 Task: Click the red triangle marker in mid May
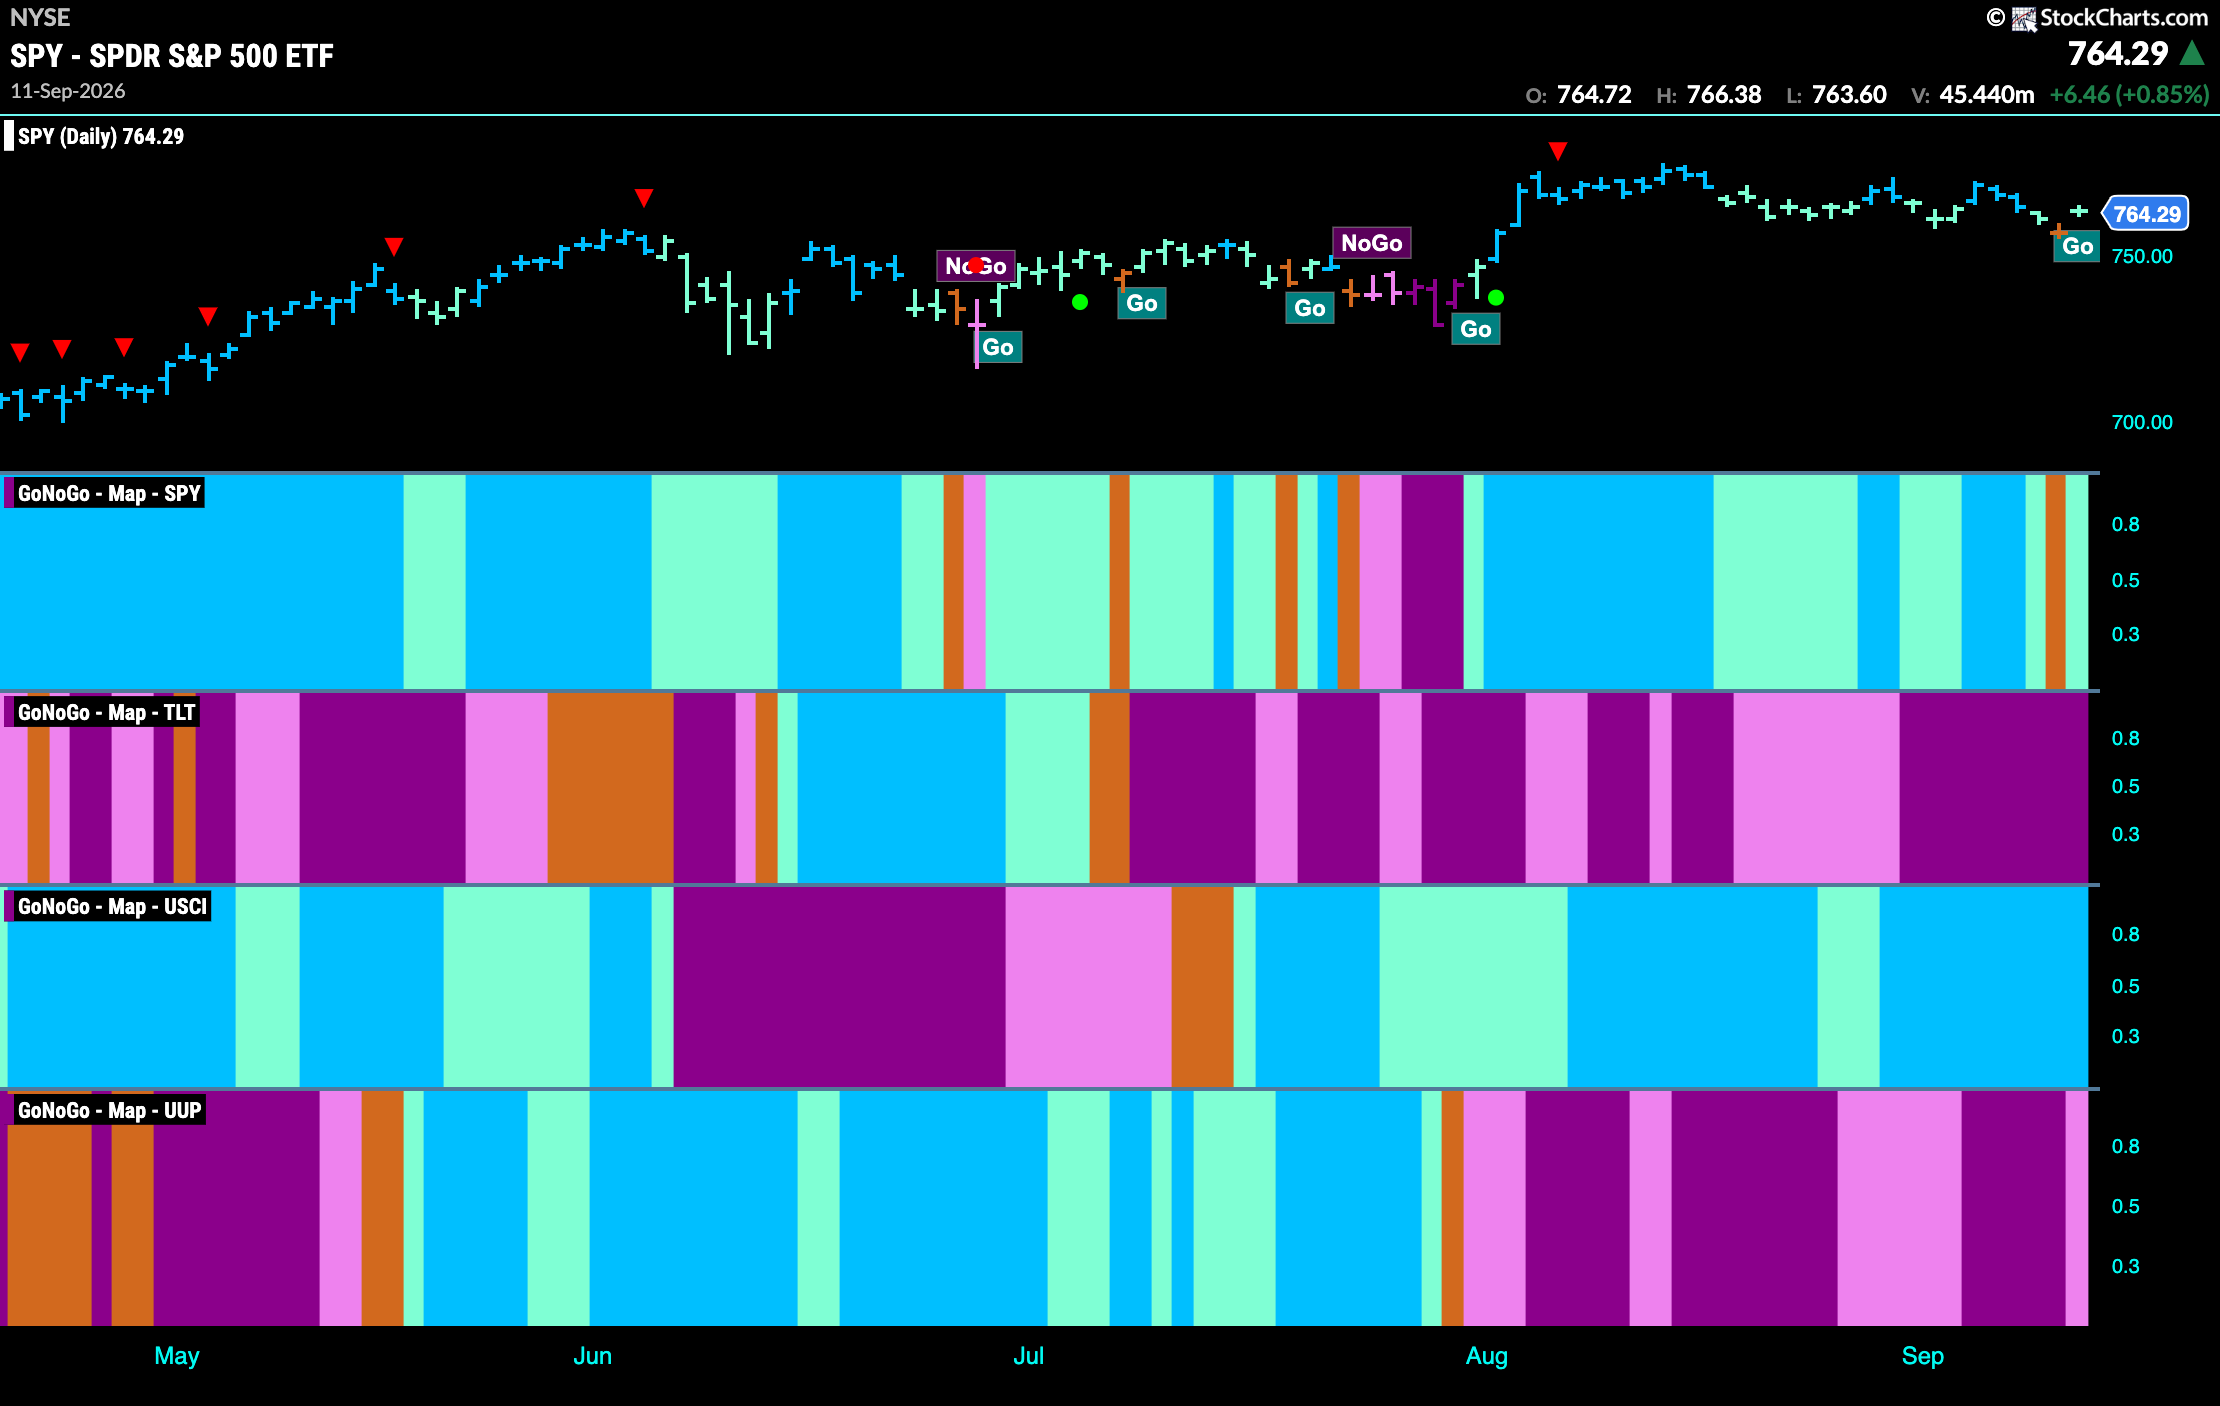click(394, 247)
